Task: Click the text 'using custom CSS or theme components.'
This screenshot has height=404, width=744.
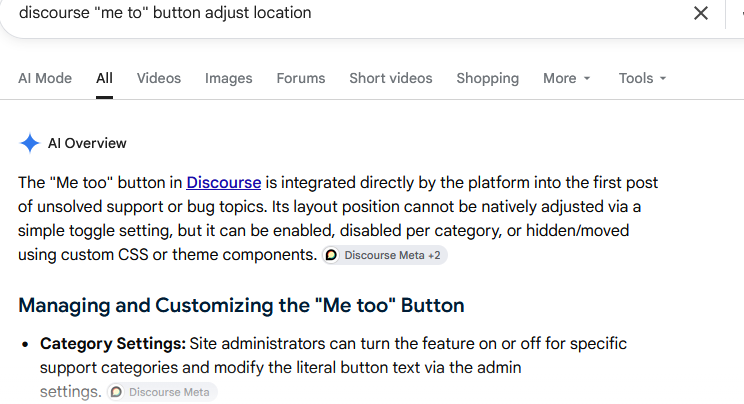Action: click(x=167, y=254)
